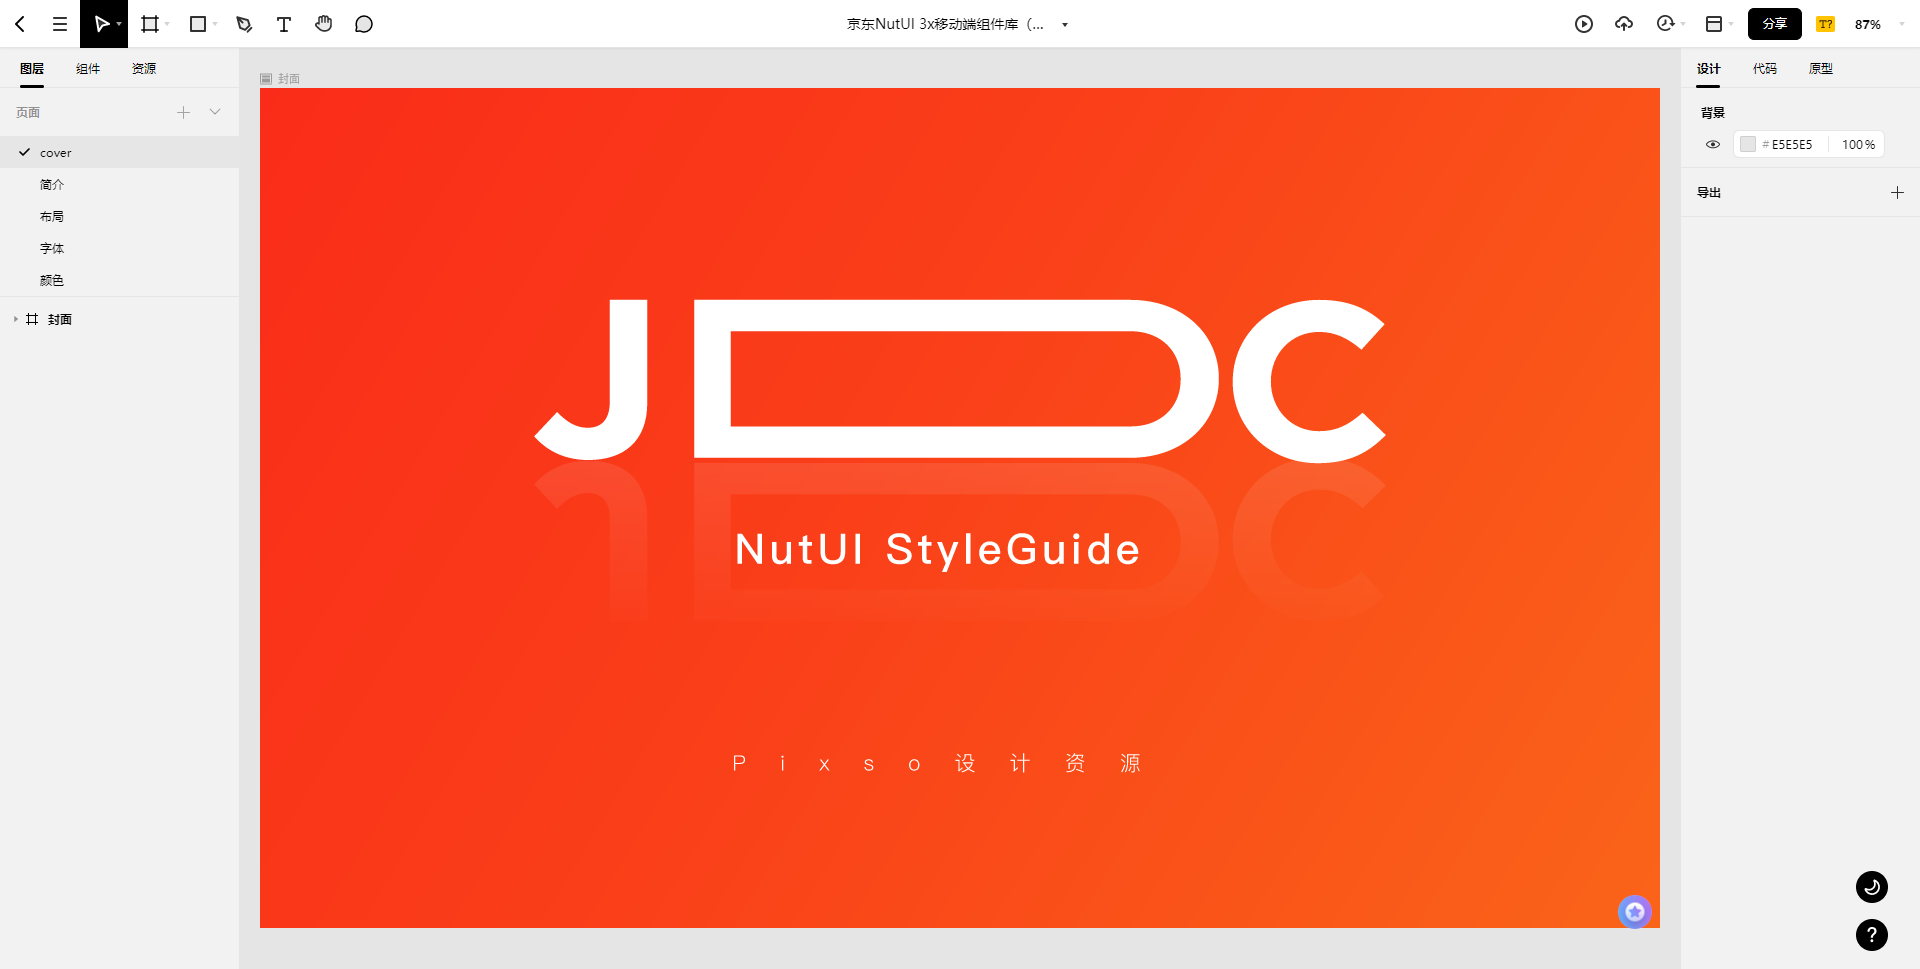
Task: Click the file title 京东NutUI 3x移动端组件库
Action: [945, 24]
